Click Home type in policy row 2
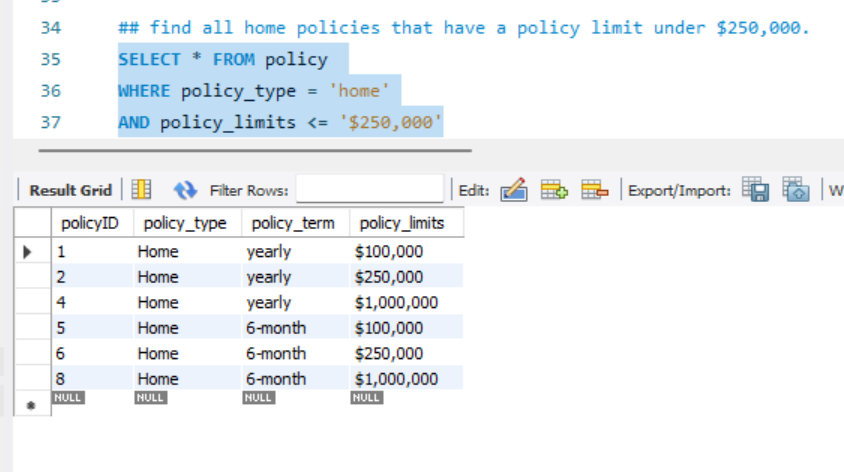This screenshot has width=844, height=472. pyautogui.click(x=187, y=277)
